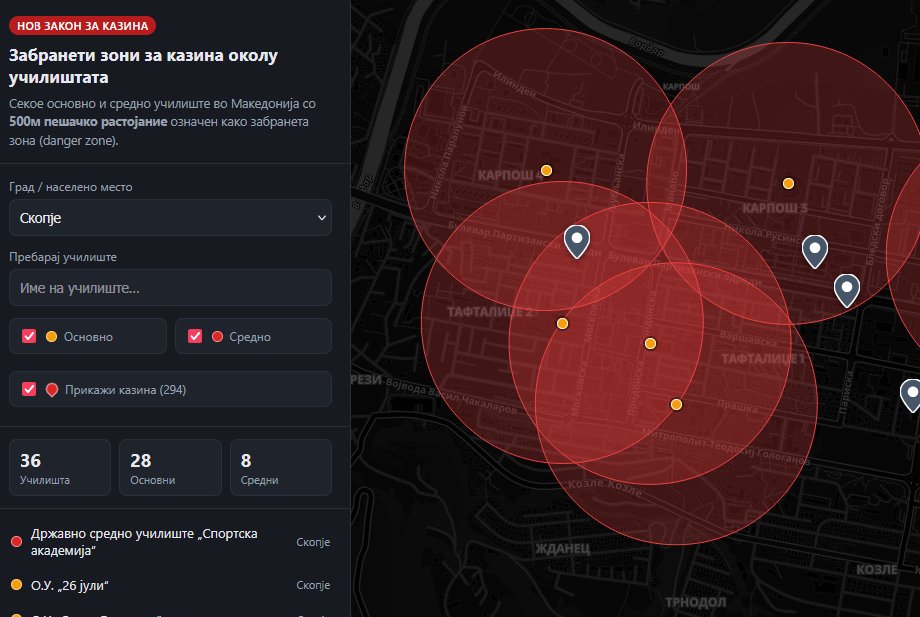Toggle the Прикажи казина (294) checkbox
The image size is (920, 617).
pyautogui.click(x=29, y=389)
